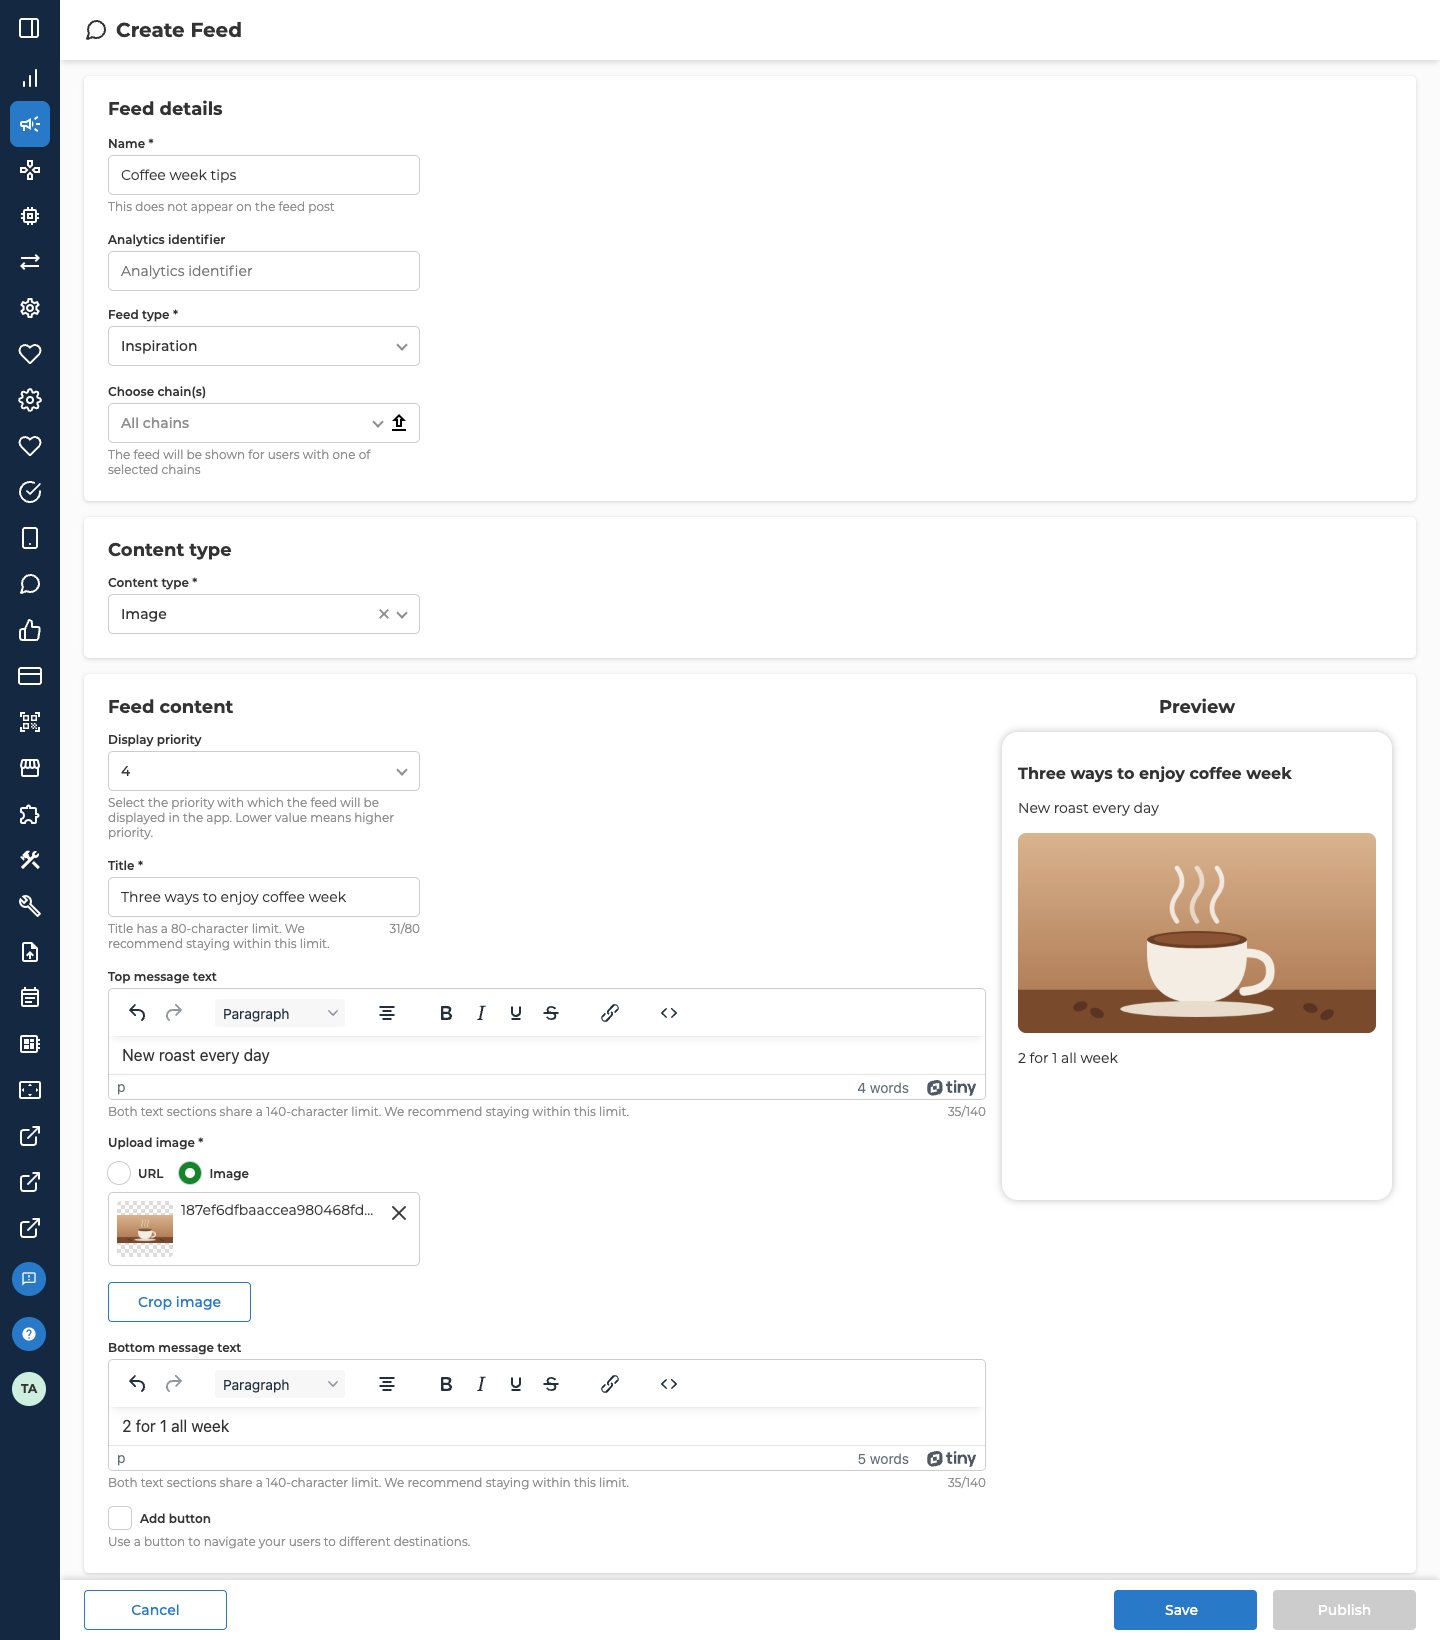
Task: Open the store icon in sidebar
Action: [x=30, y=768]
